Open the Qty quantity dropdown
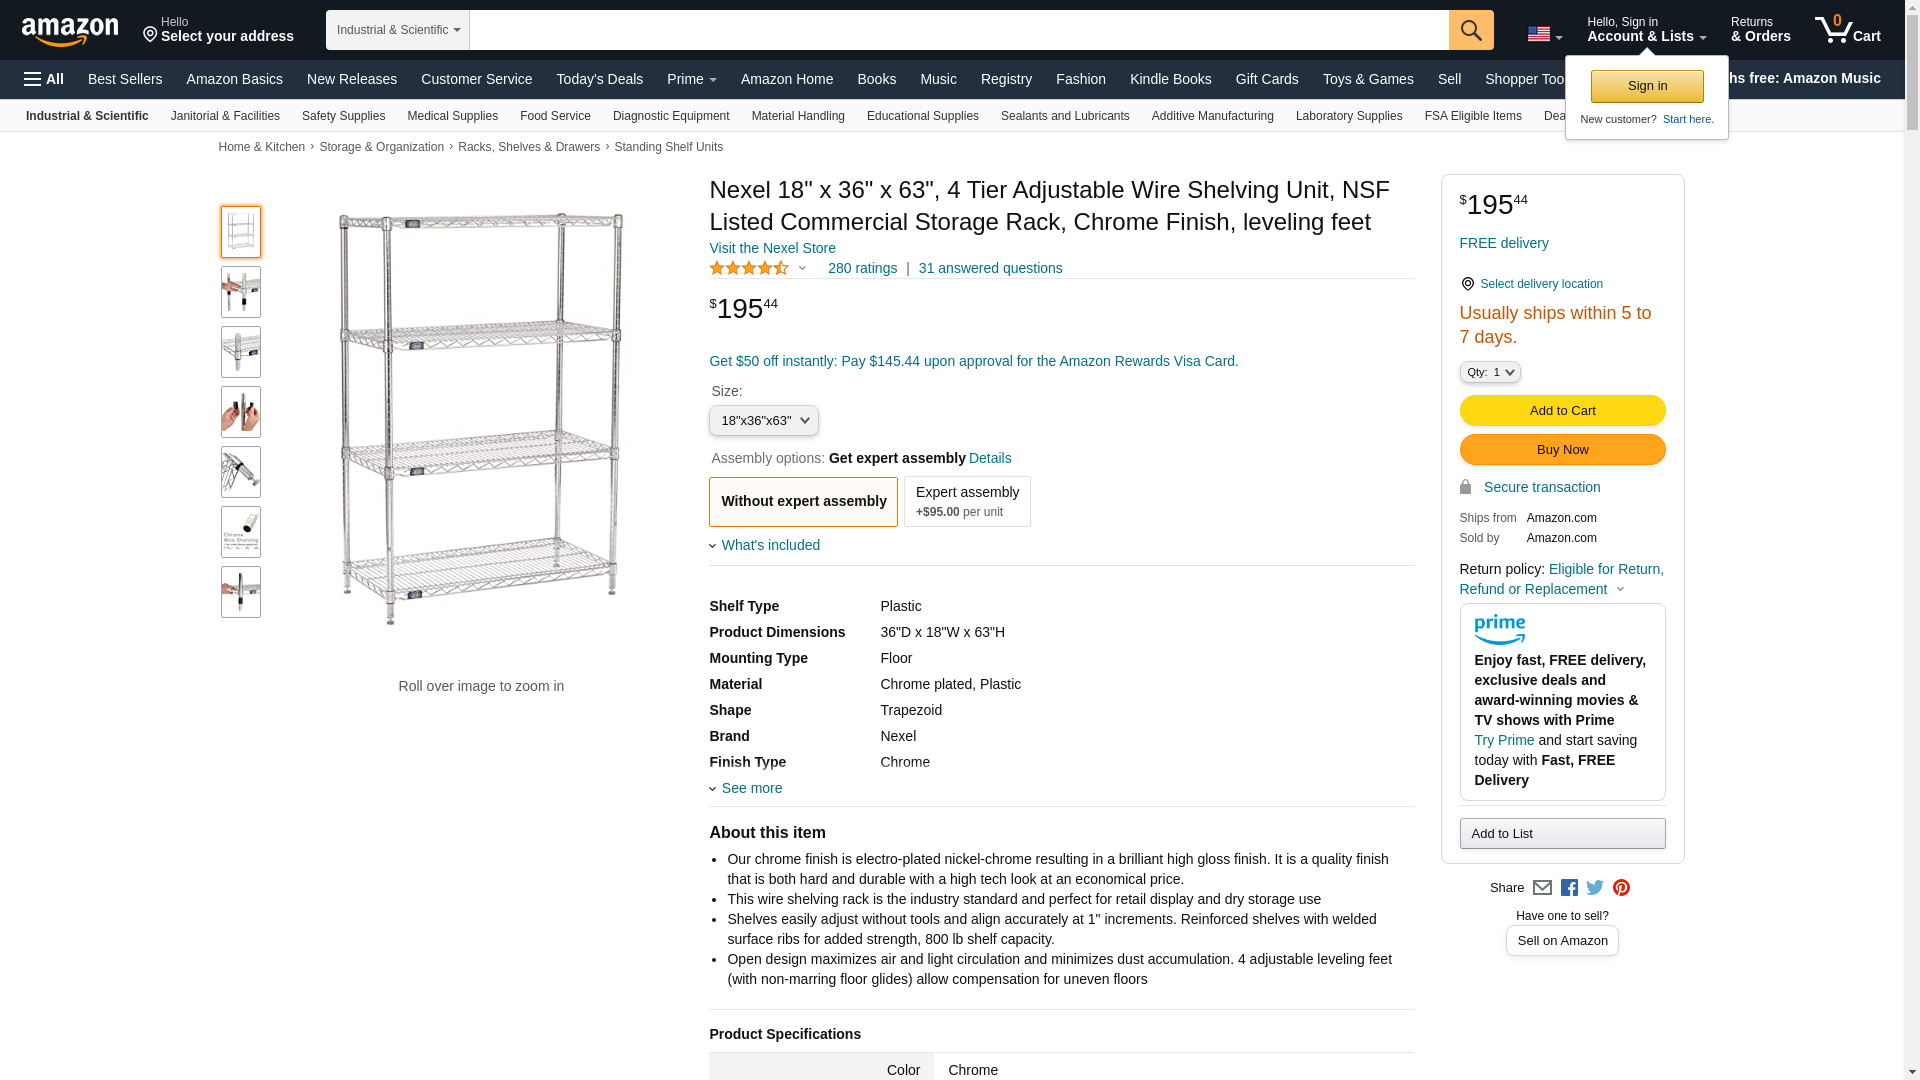Image resolution: width=1920 pixels, height=1080 pixels. pos(1490,372)
